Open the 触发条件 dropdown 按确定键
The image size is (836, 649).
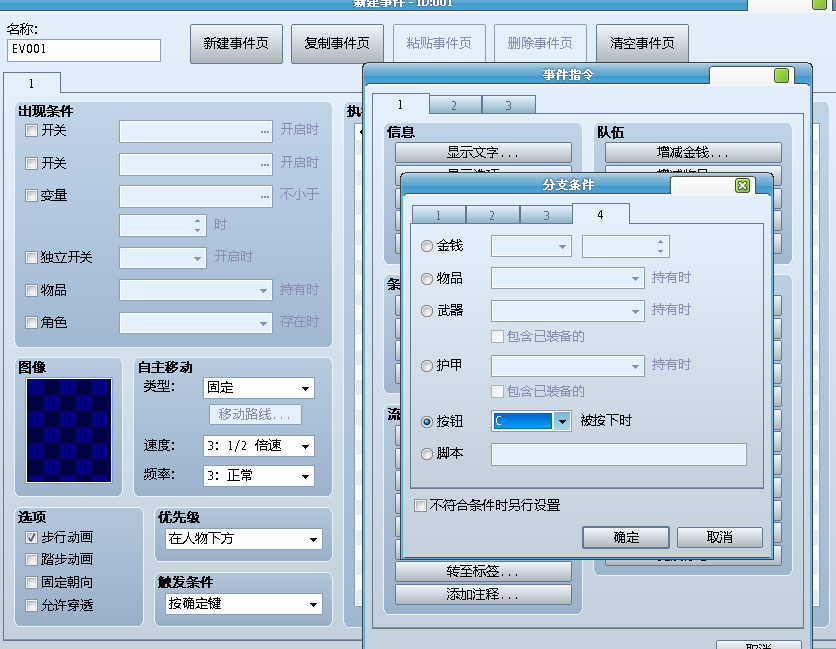coord(244,604)
